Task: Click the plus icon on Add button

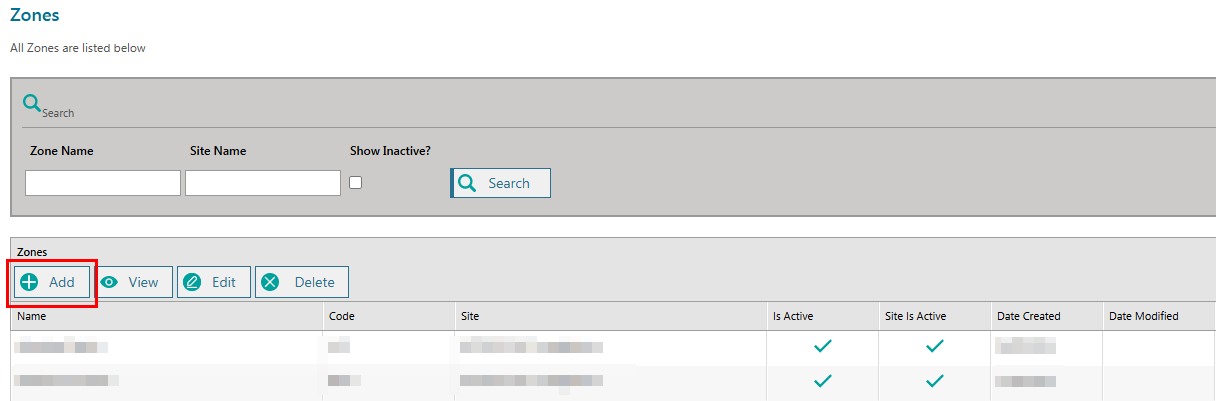Action: [x=29, y=282]
